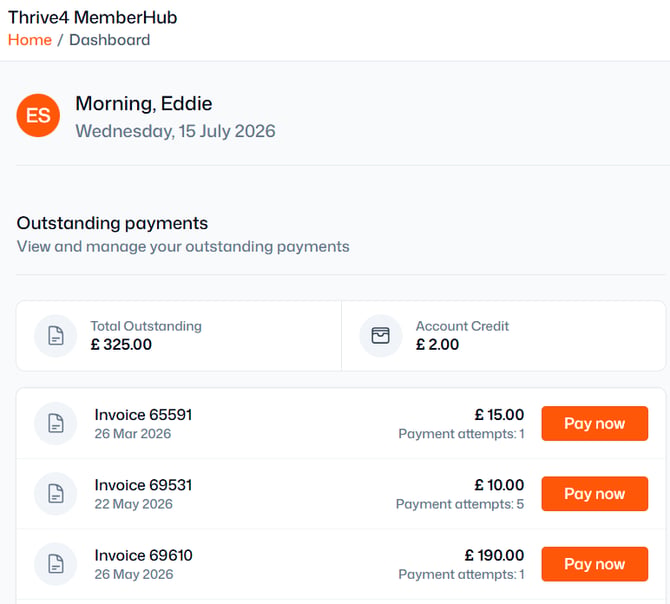Open the Invoice 65591 title
Viewport: 670px width, 604px height.
tap(143, 414)
